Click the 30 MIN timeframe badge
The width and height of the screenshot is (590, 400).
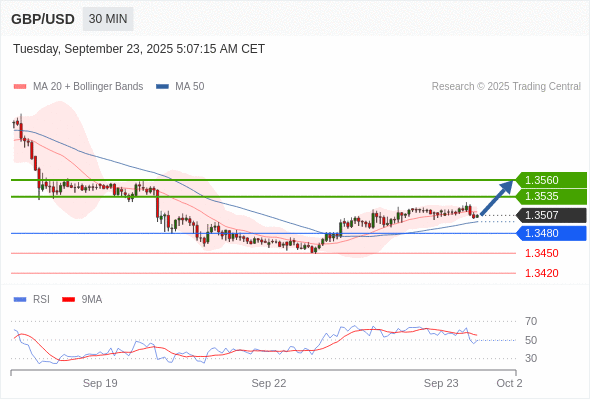pos(108,19)
